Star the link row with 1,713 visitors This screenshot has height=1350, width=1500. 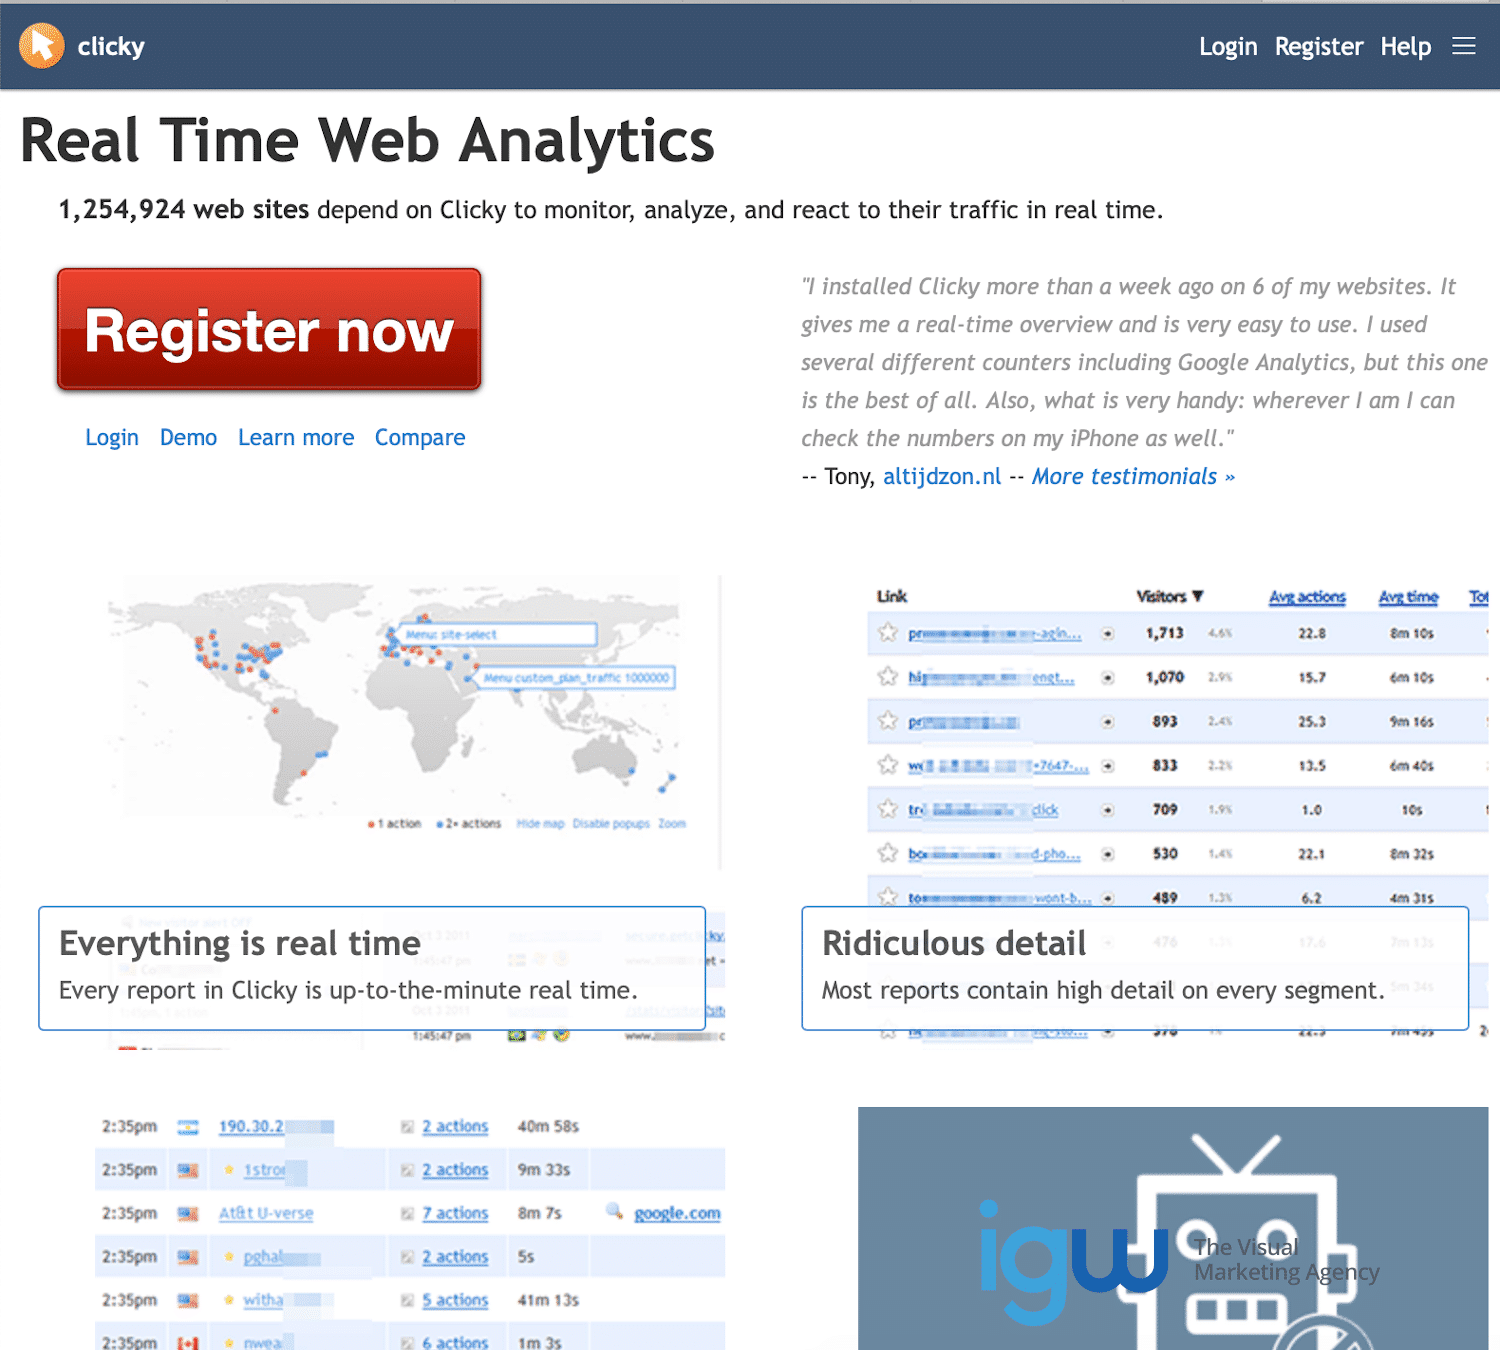[x=887, y=633]
